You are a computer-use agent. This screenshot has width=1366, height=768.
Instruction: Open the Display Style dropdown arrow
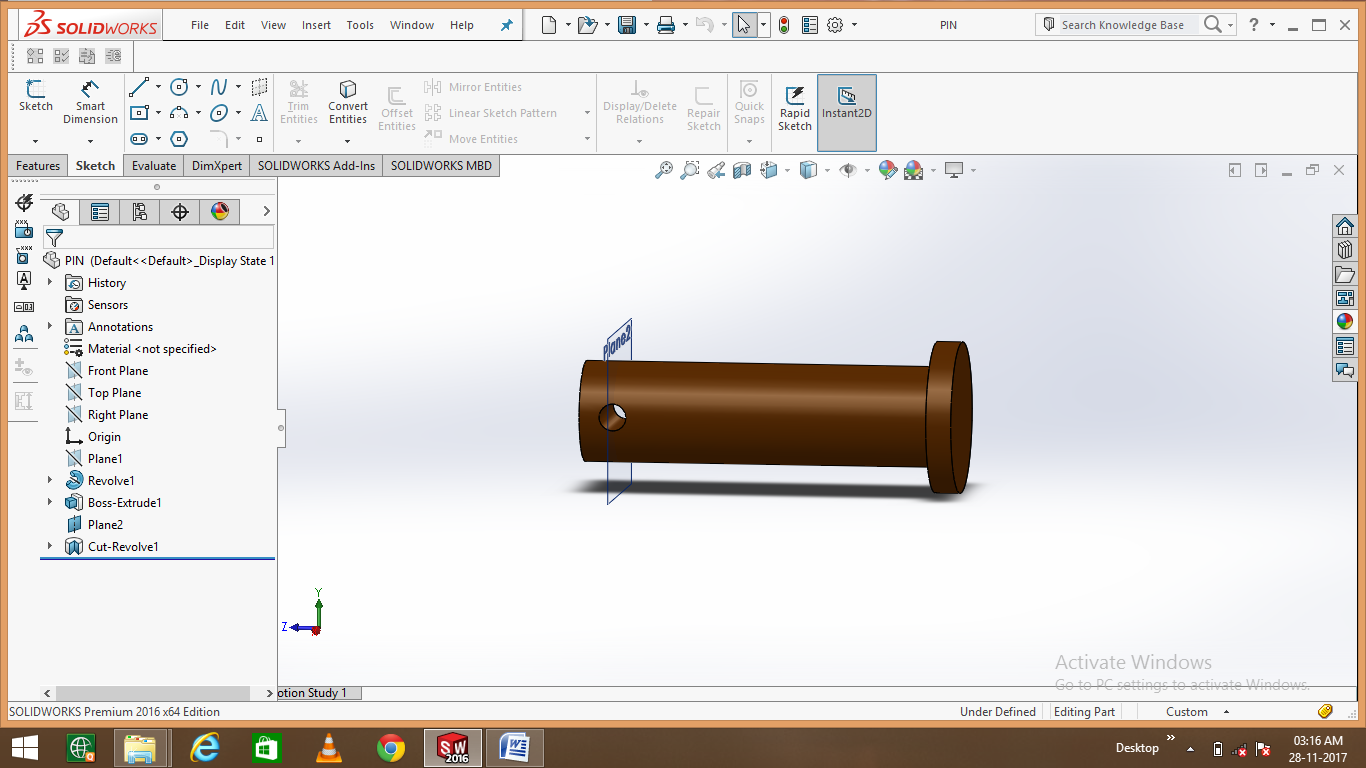coord(827,170)
